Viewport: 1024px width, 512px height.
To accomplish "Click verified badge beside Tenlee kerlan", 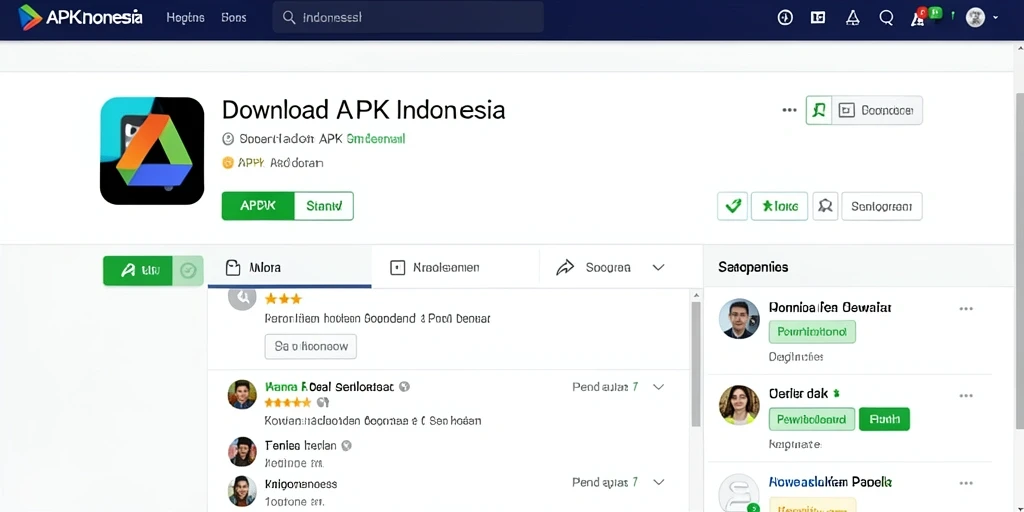I will (x=347, y=445).
